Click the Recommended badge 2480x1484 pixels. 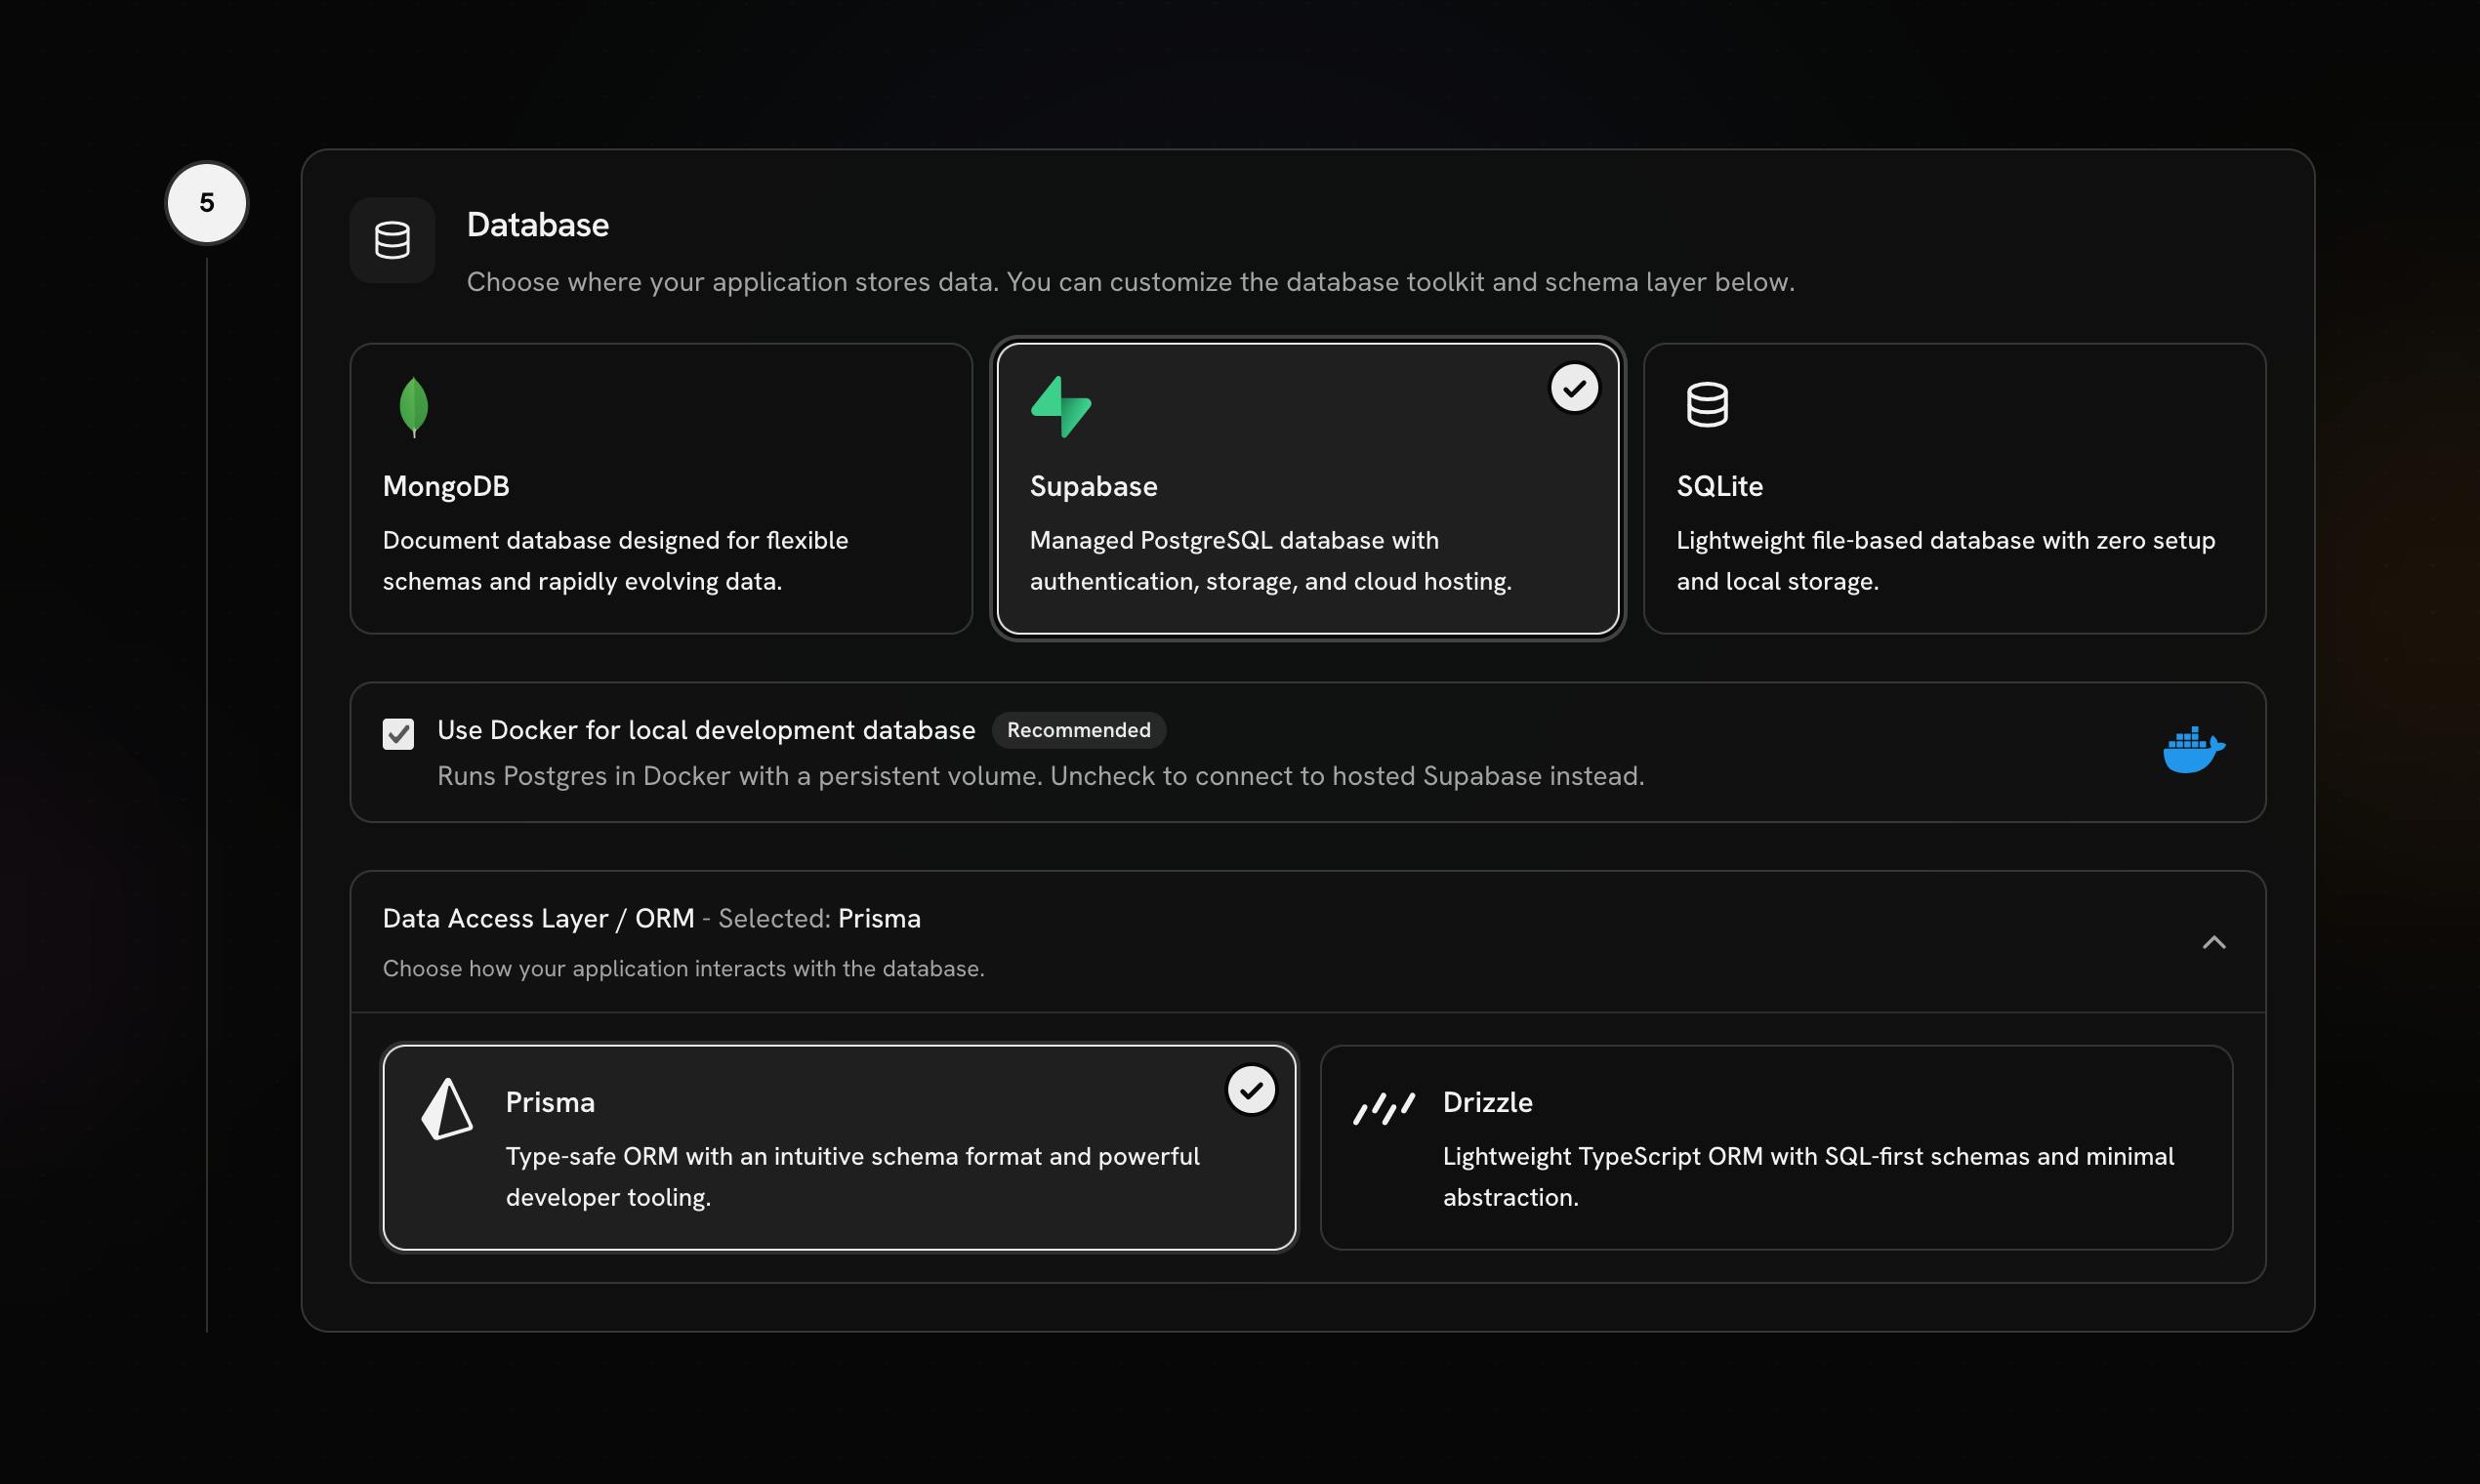[1078, 730]
